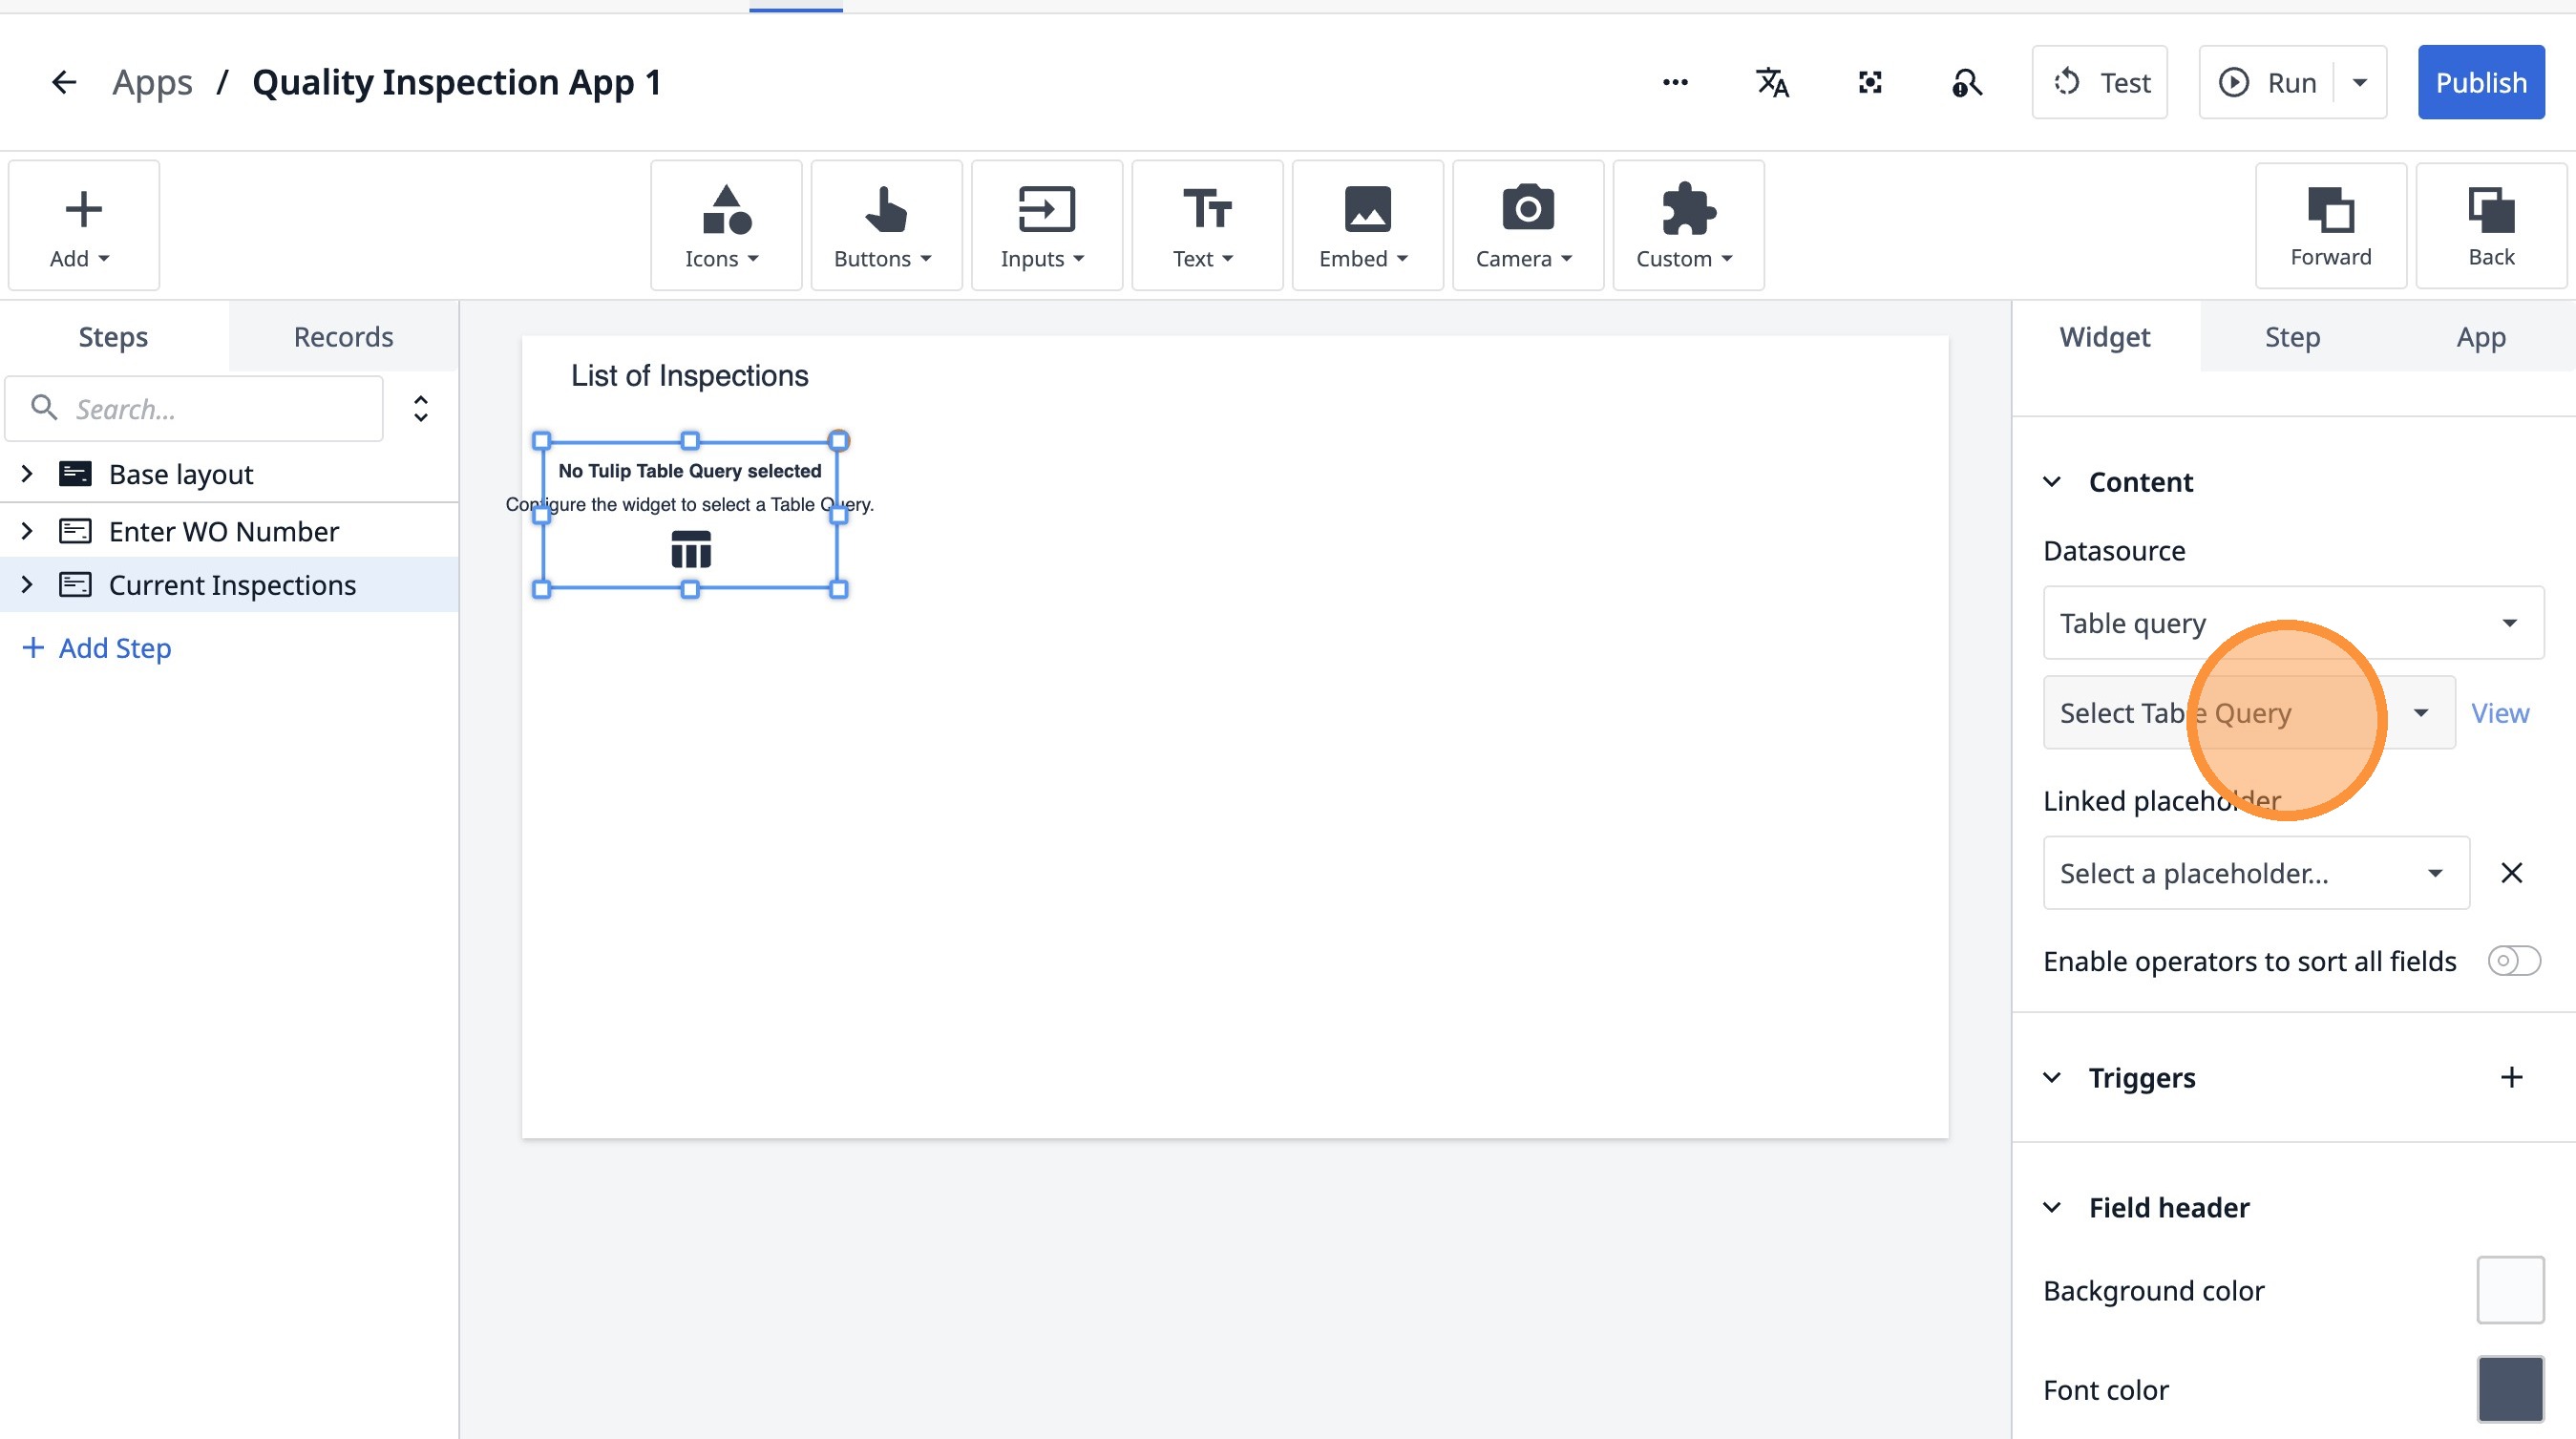2576x1439 pixels.
Task: Open the Camera widget menu
Action: tap(1526, 226)
